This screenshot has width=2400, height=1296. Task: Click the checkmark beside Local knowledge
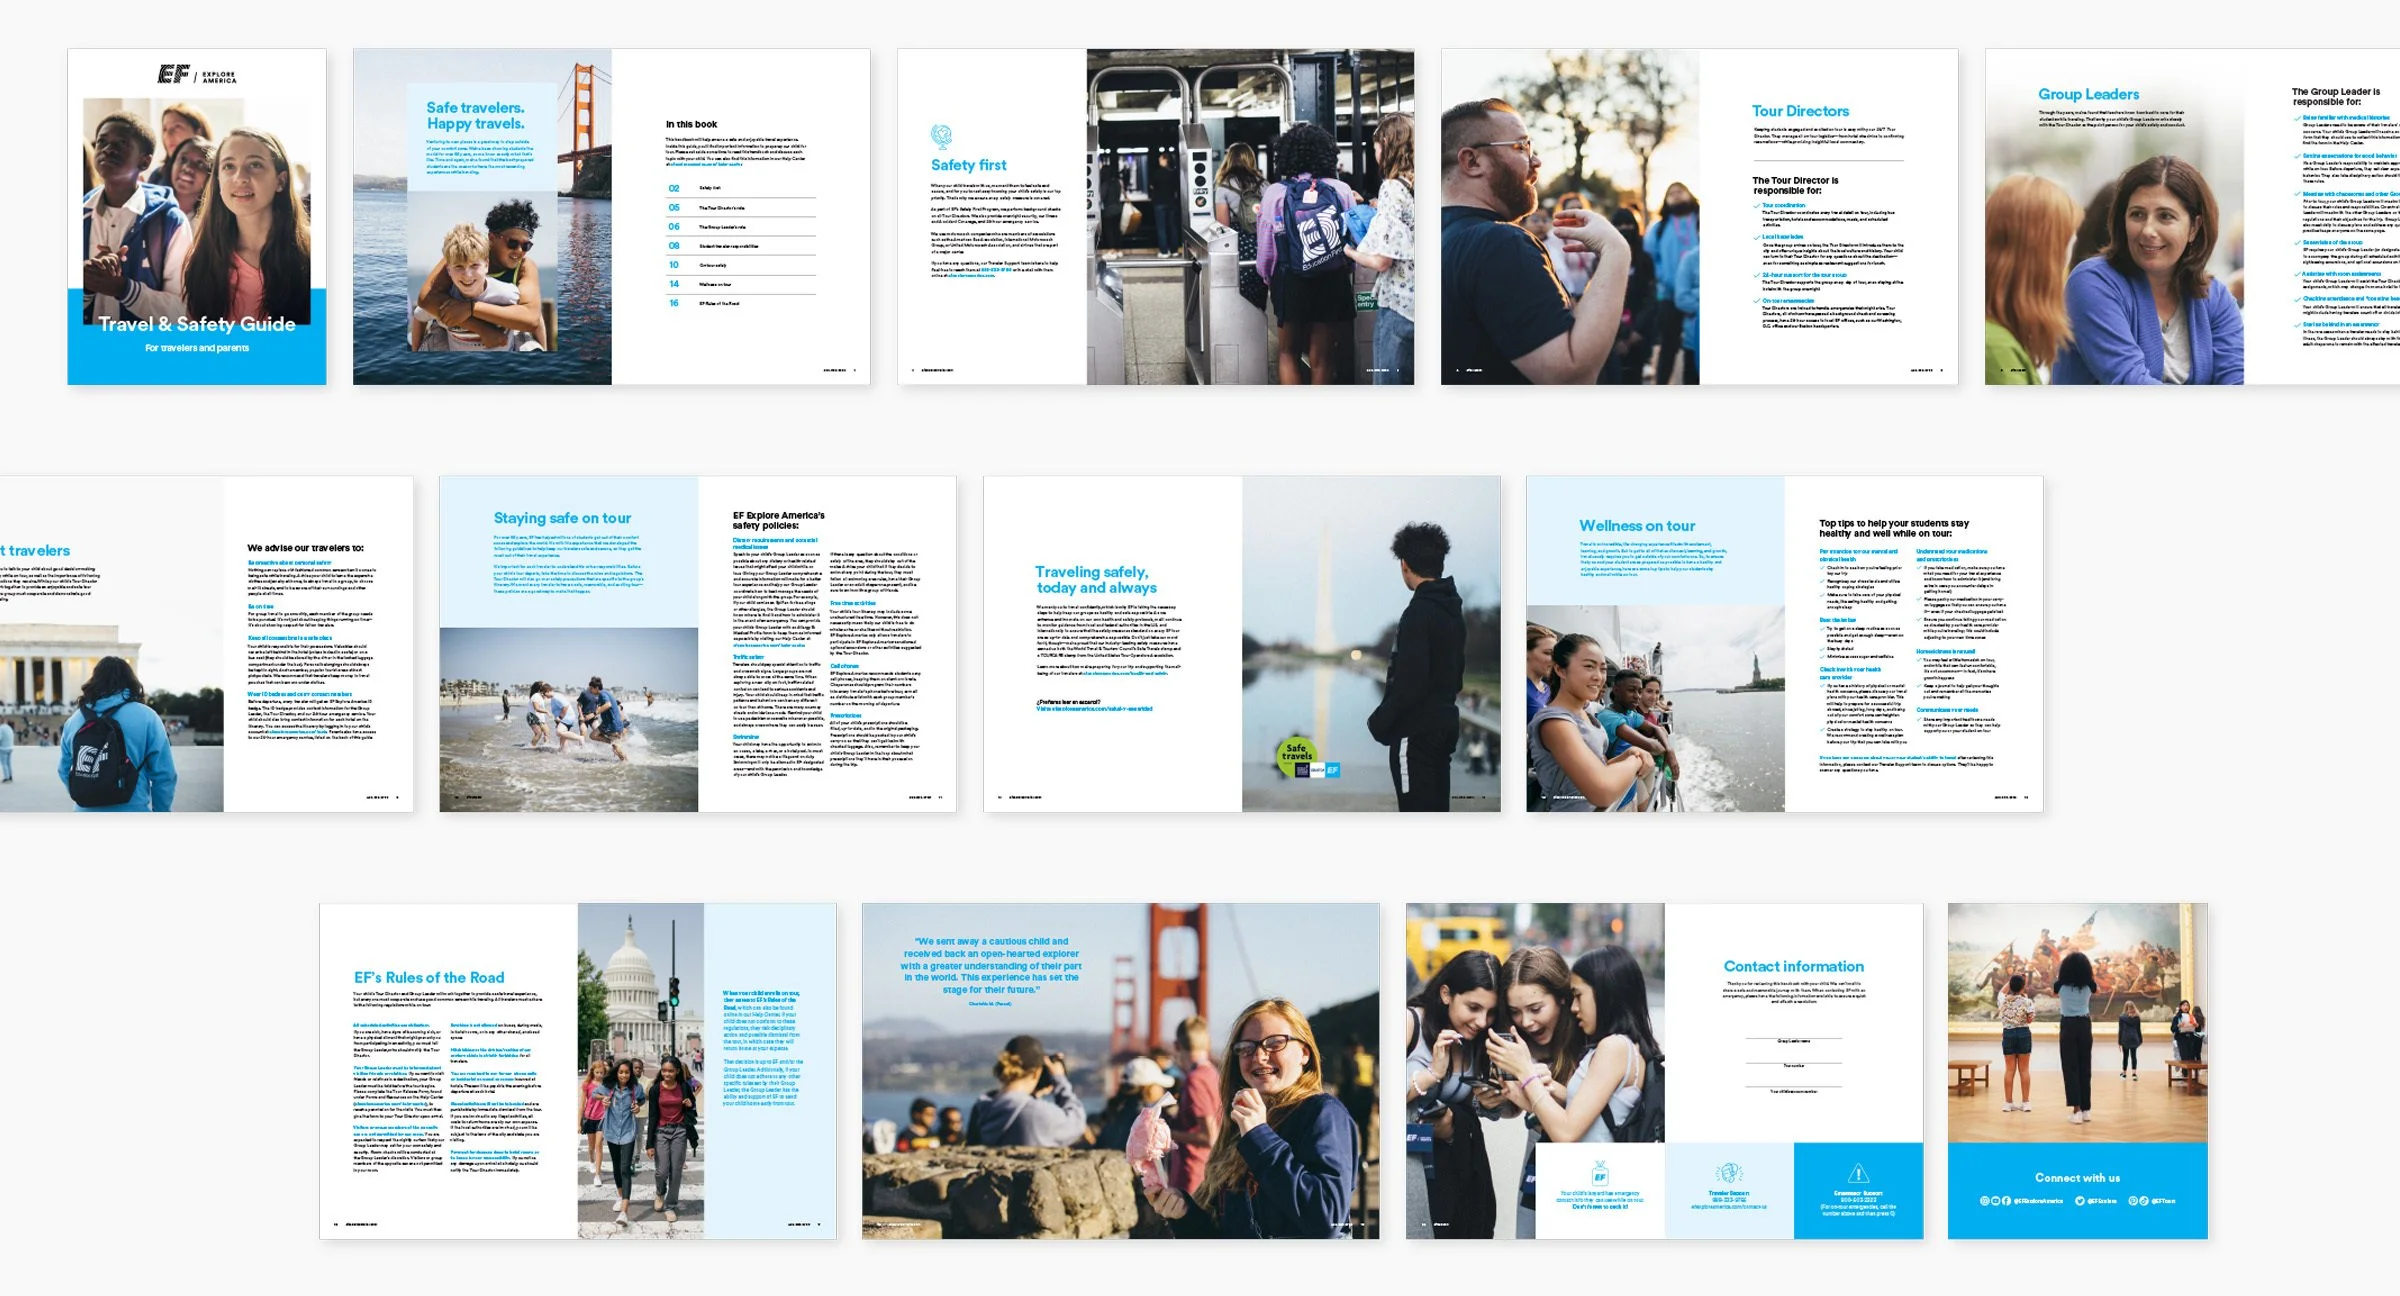pos(1756,237)
